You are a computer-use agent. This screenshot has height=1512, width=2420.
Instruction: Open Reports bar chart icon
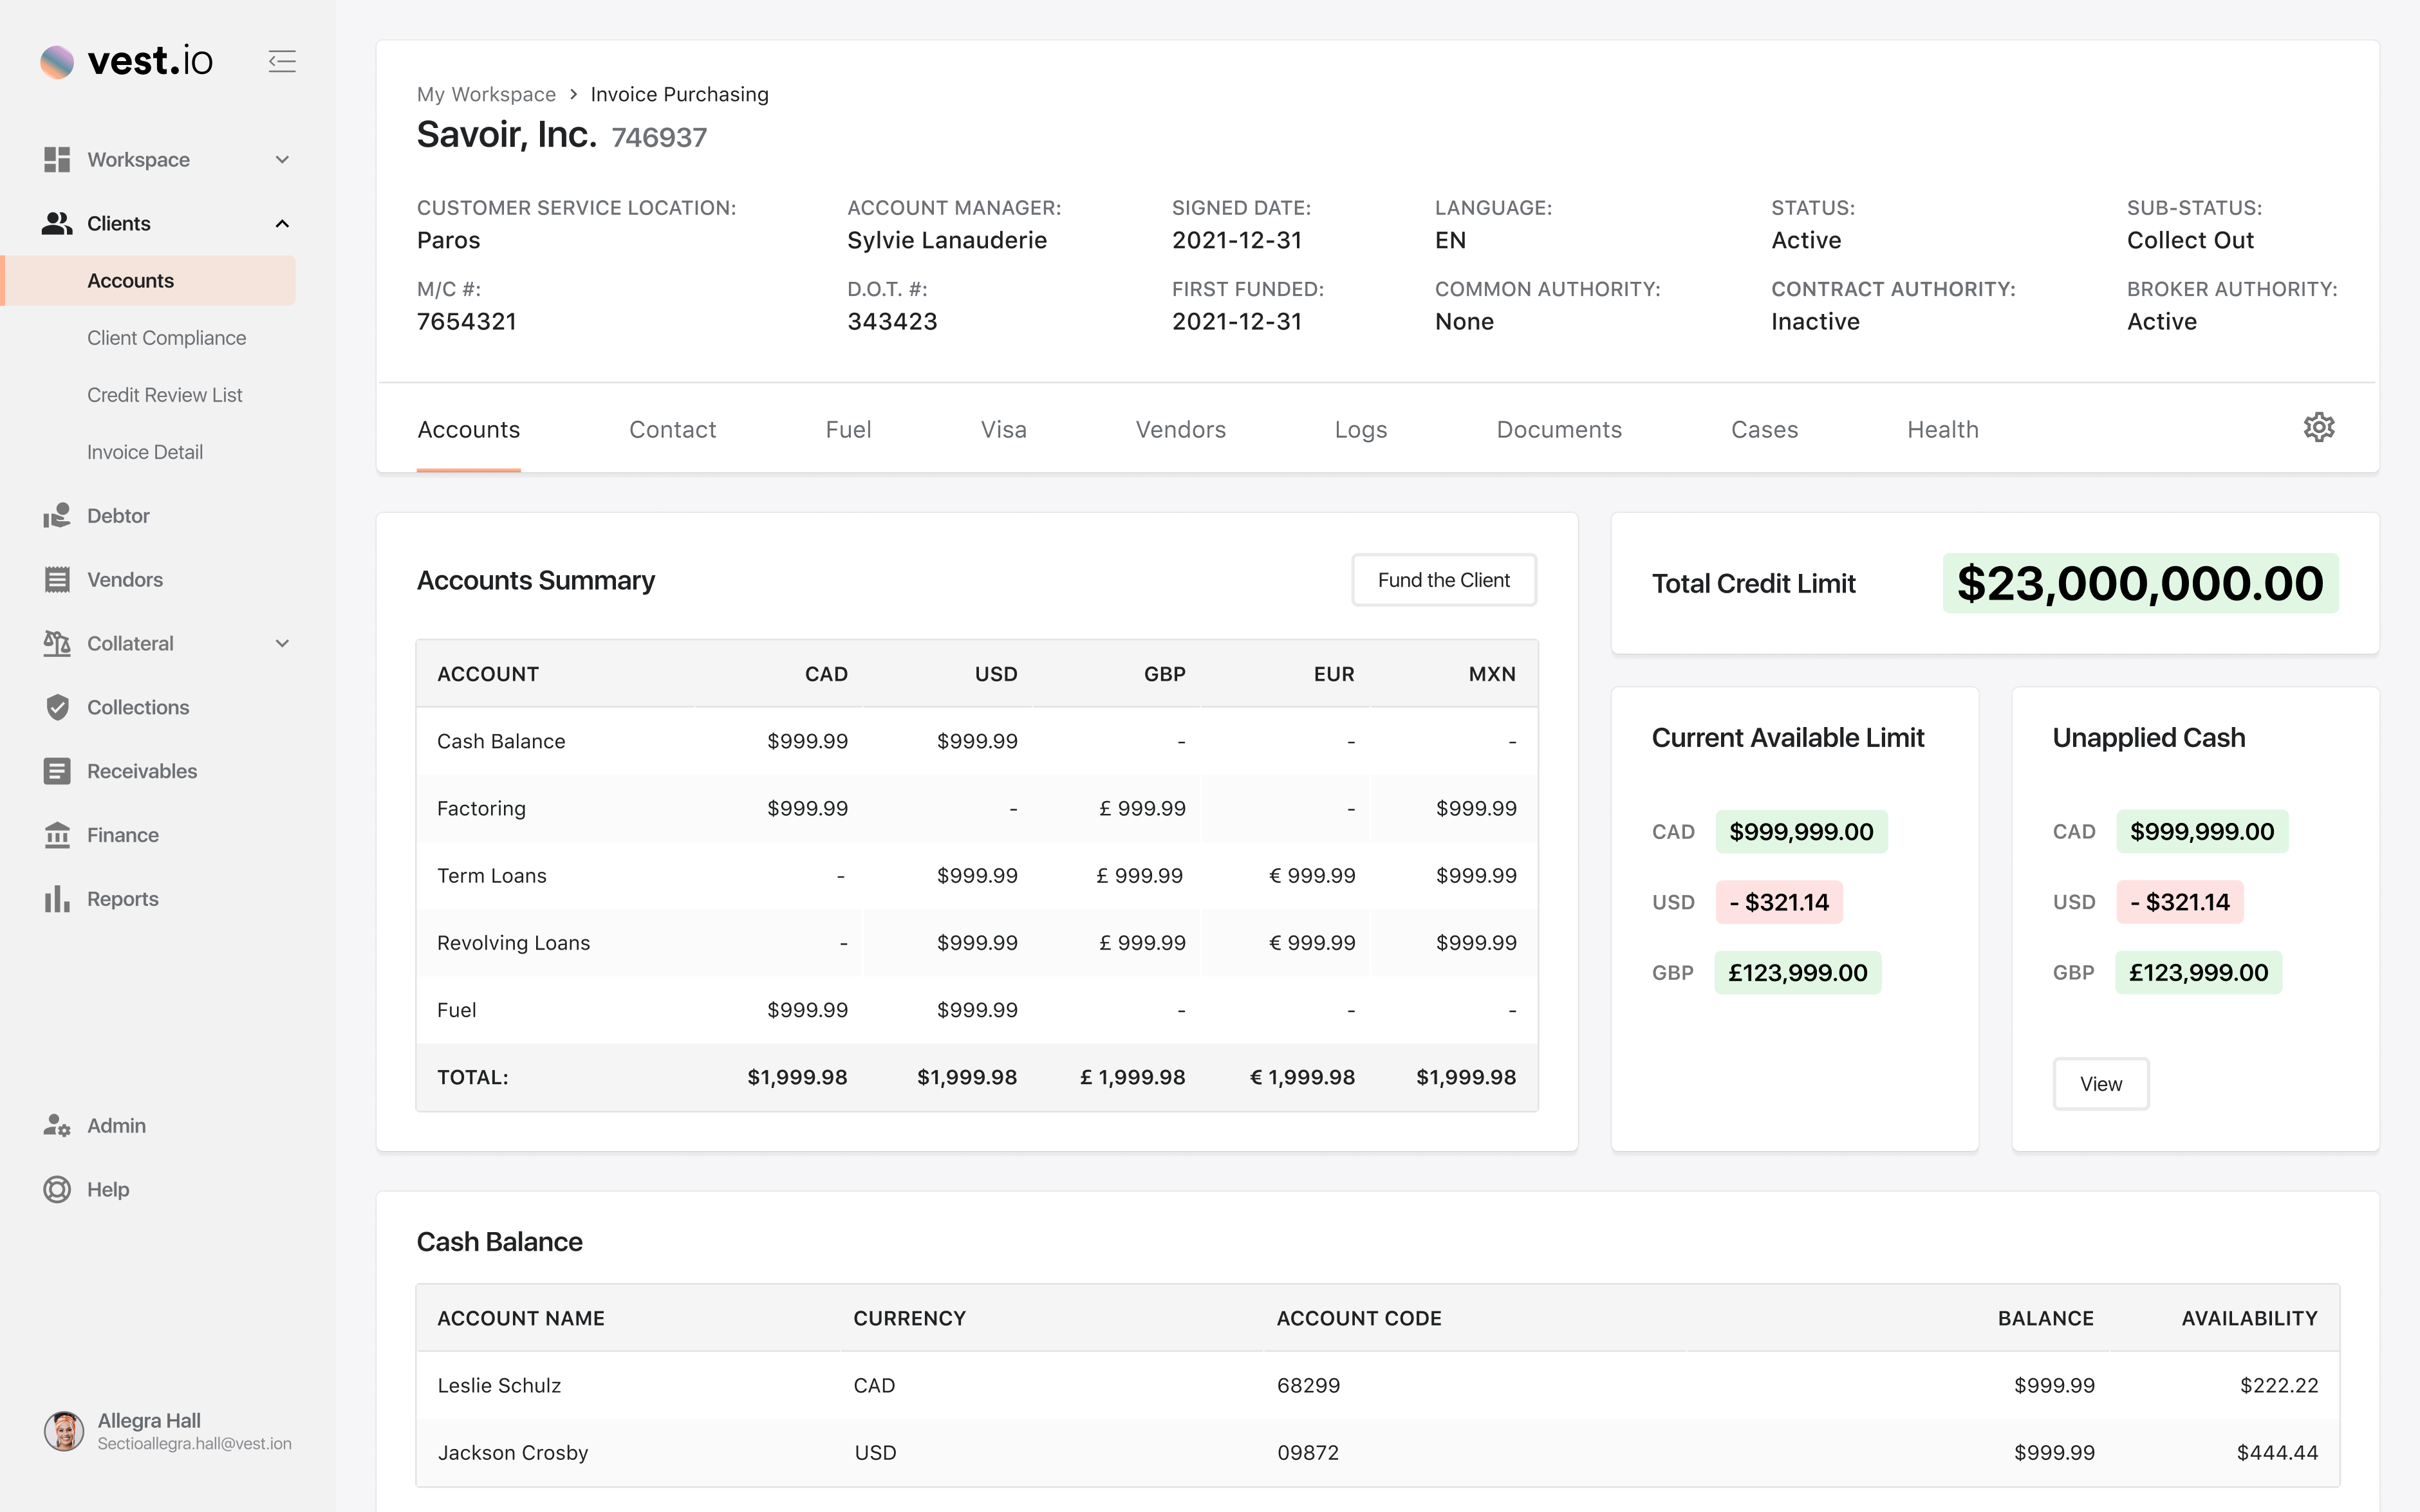coord(57,899)
